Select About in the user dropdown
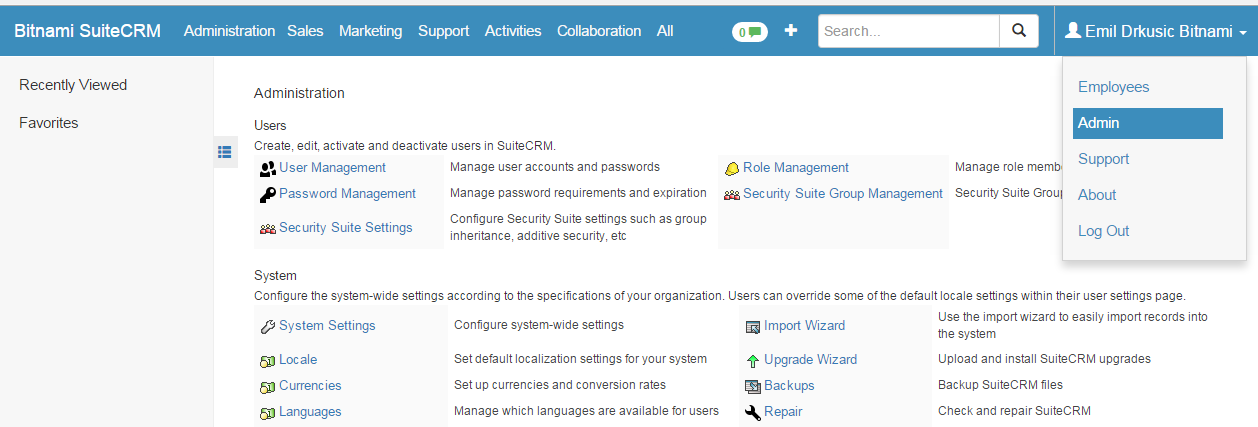The image size is (1258, 427). 1148,195
